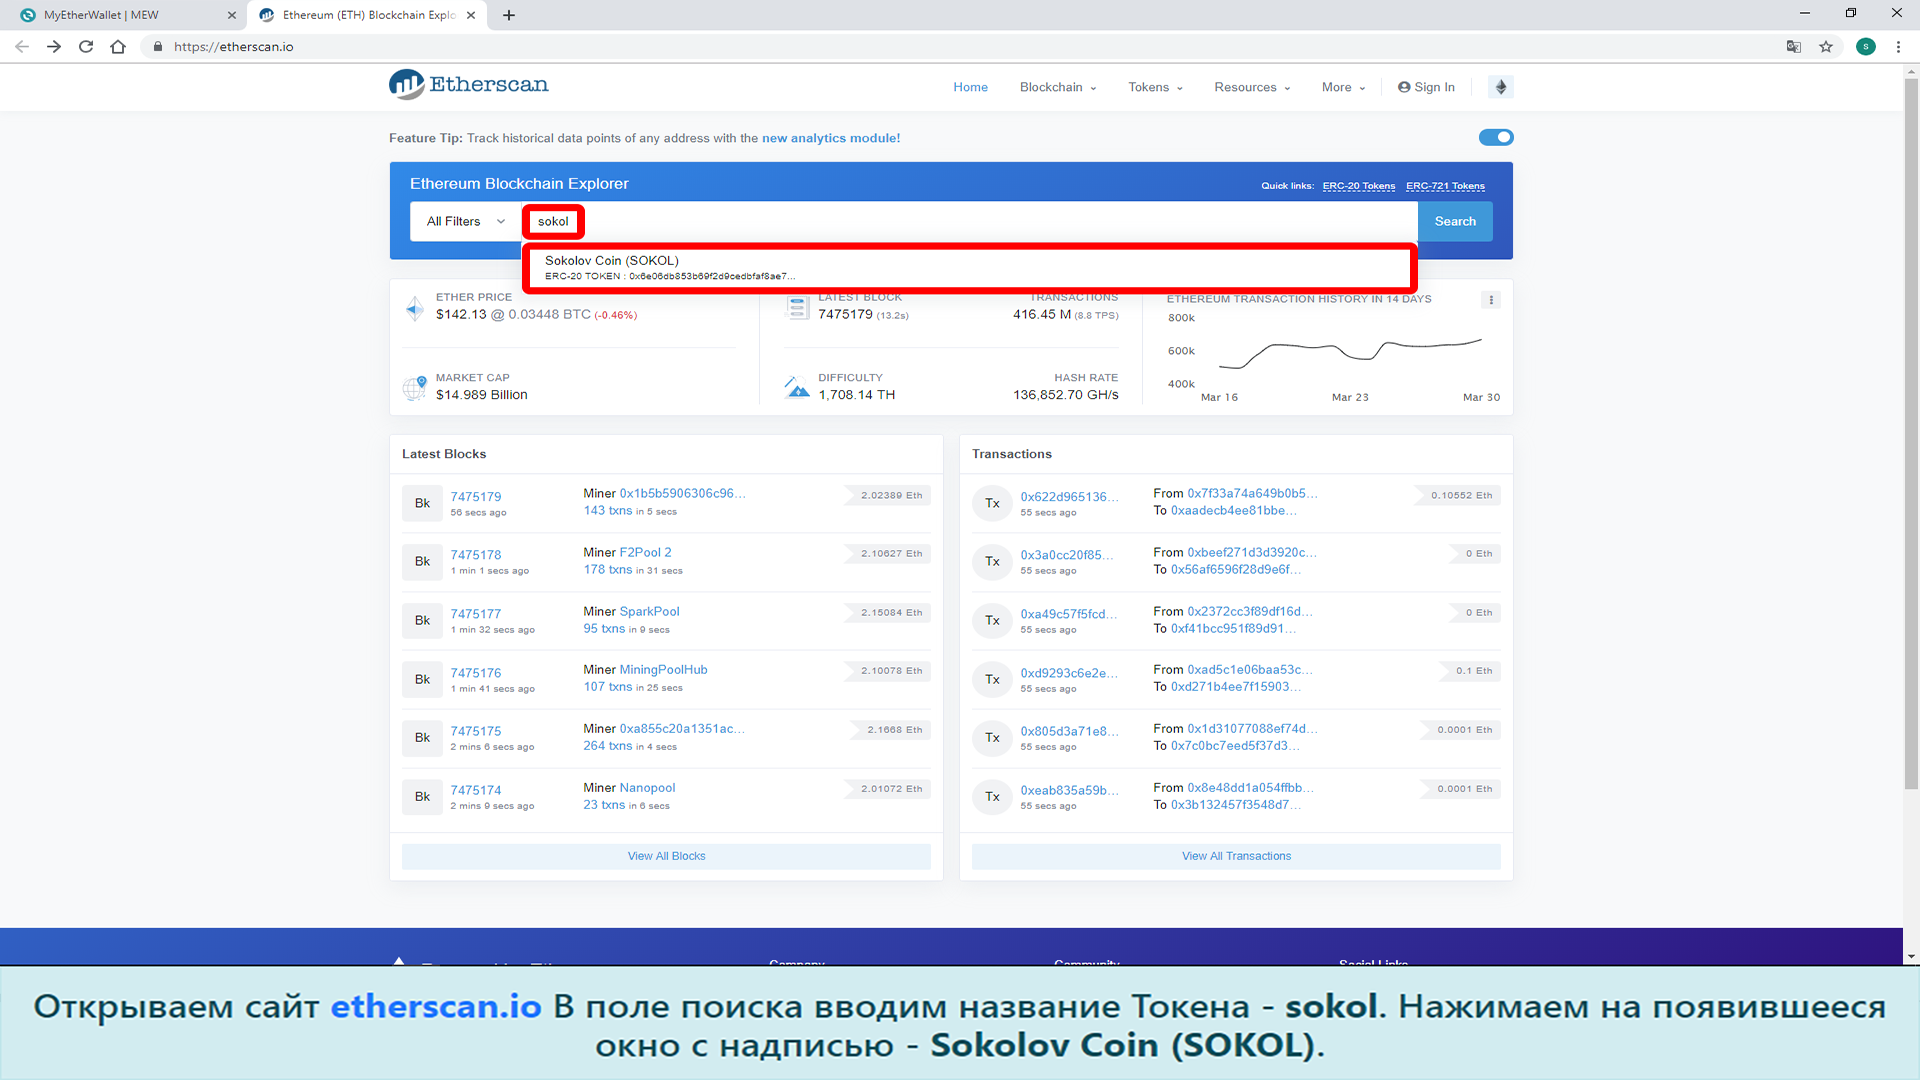Bookmark this page with the star icon
Screen dimensions: 1920x1080
[1826, 47]
